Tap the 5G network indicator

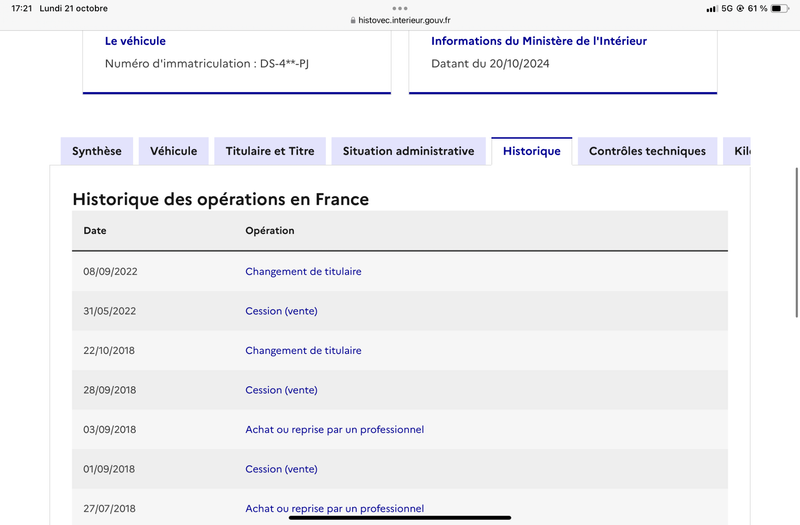coord(727,8)
